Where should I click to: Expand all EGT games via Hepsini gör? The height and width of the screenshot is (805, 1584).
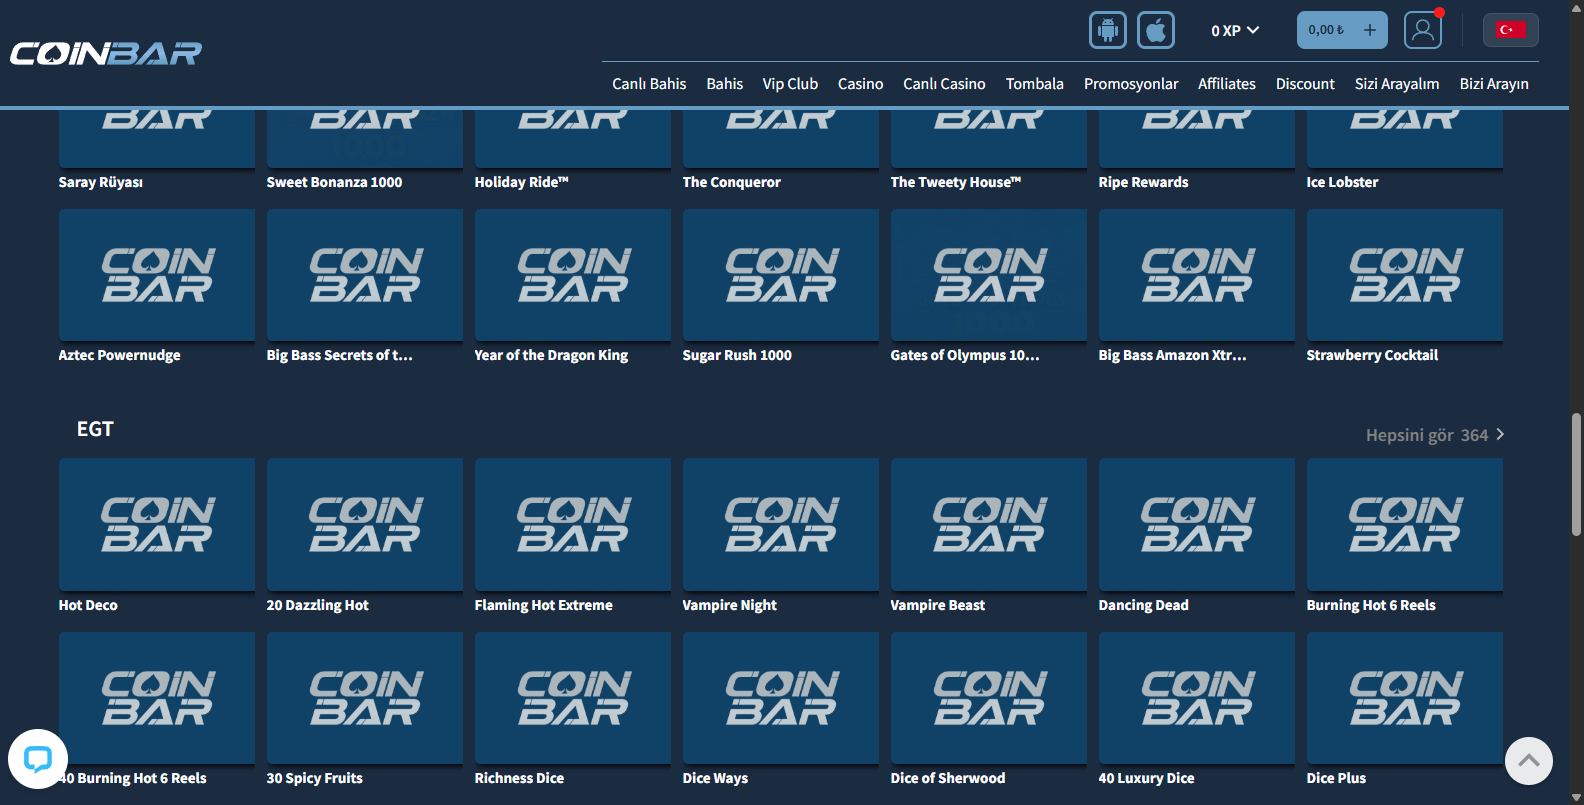click(1434, 435)
